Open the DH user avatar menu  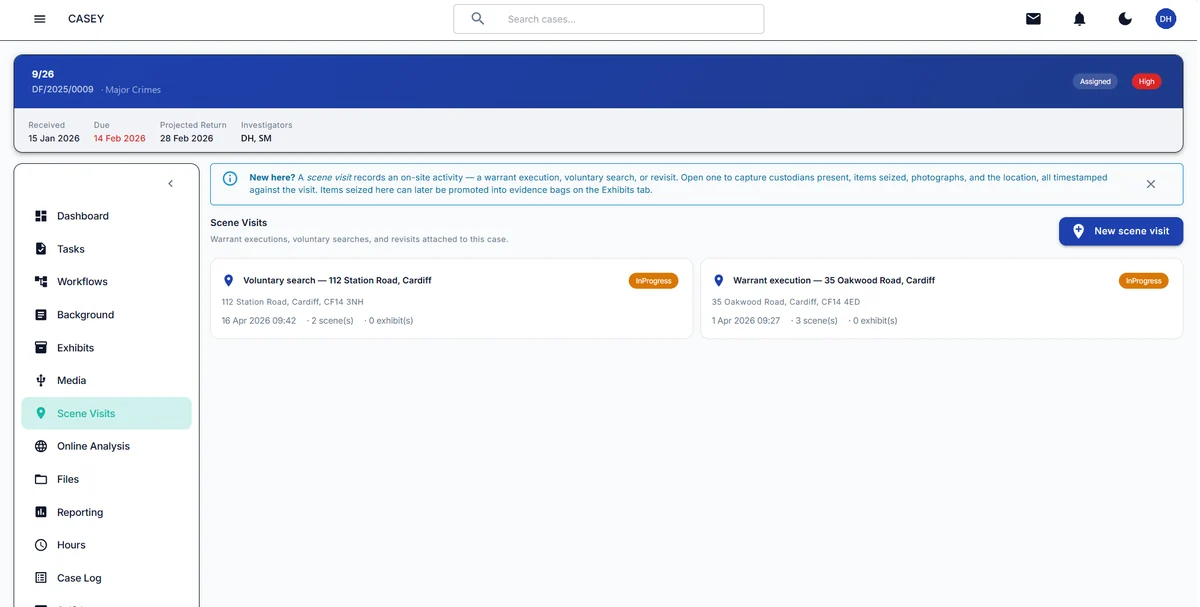[1166, 19]
